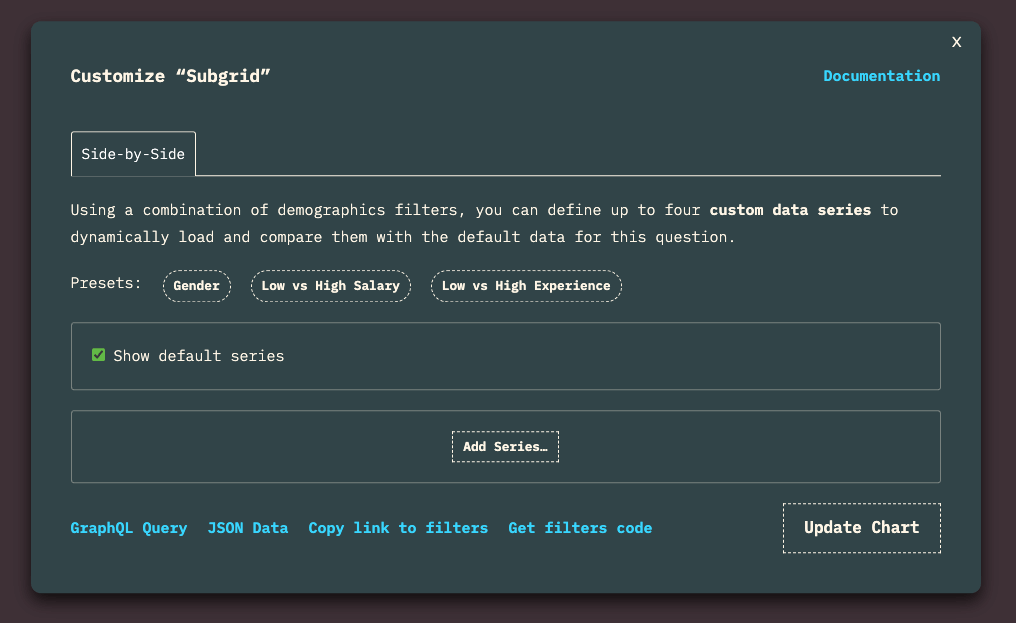
Task: Close the Customize dialog with the X
Action: tap(956, 42)
